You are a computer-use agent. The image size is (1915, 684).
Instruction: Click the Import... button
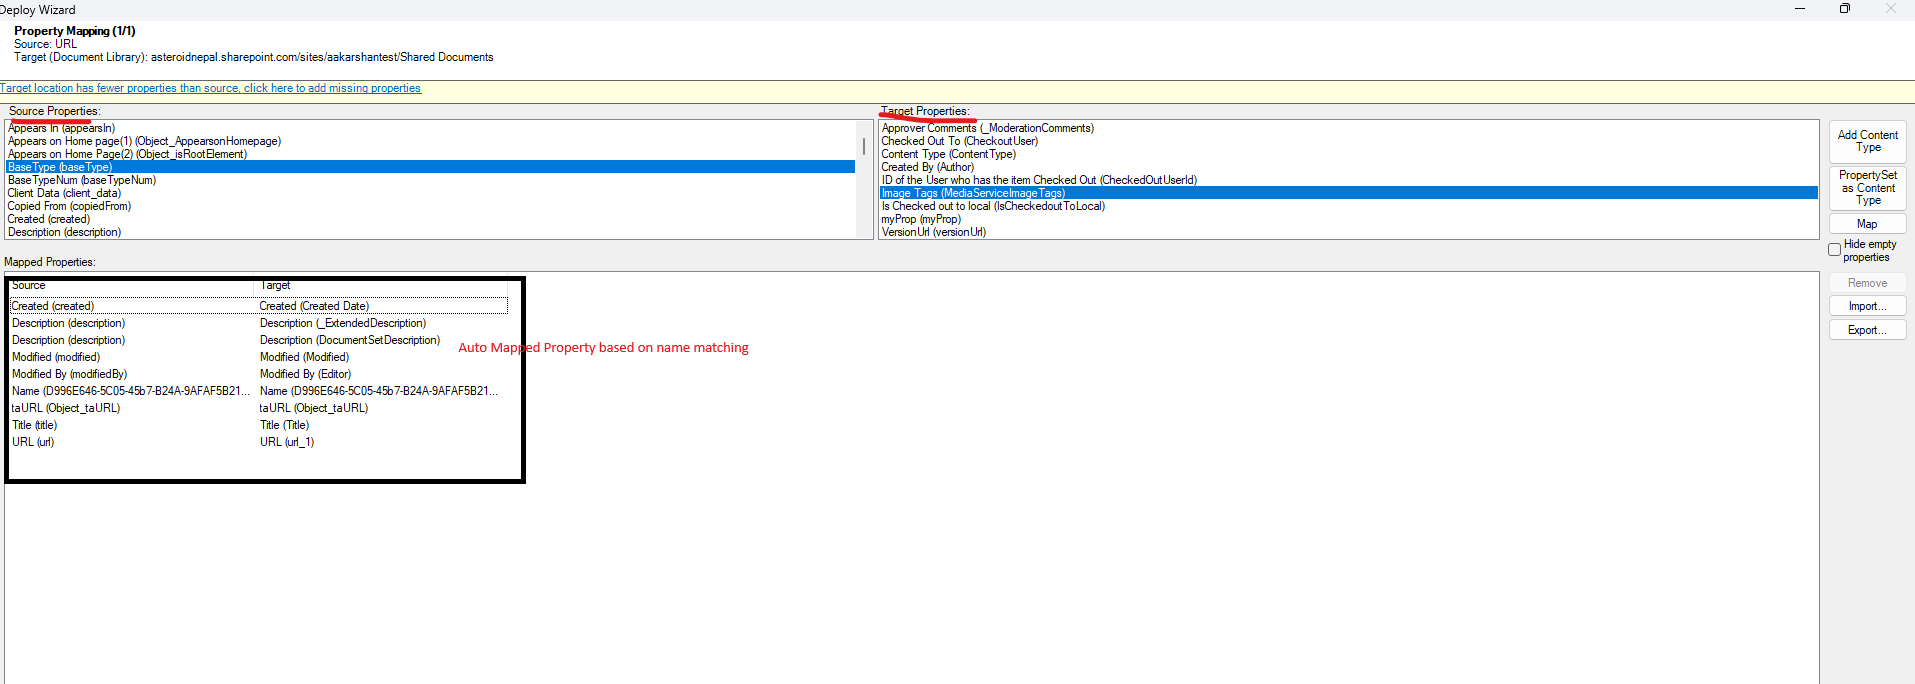pos(1867,306)
